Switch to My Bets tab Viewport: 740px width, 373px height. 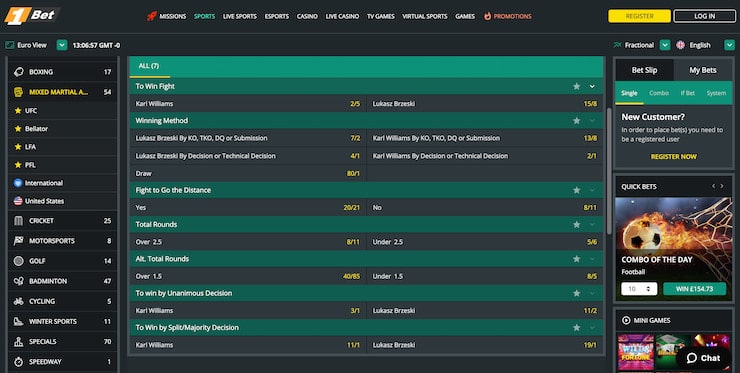click(703, 70)
